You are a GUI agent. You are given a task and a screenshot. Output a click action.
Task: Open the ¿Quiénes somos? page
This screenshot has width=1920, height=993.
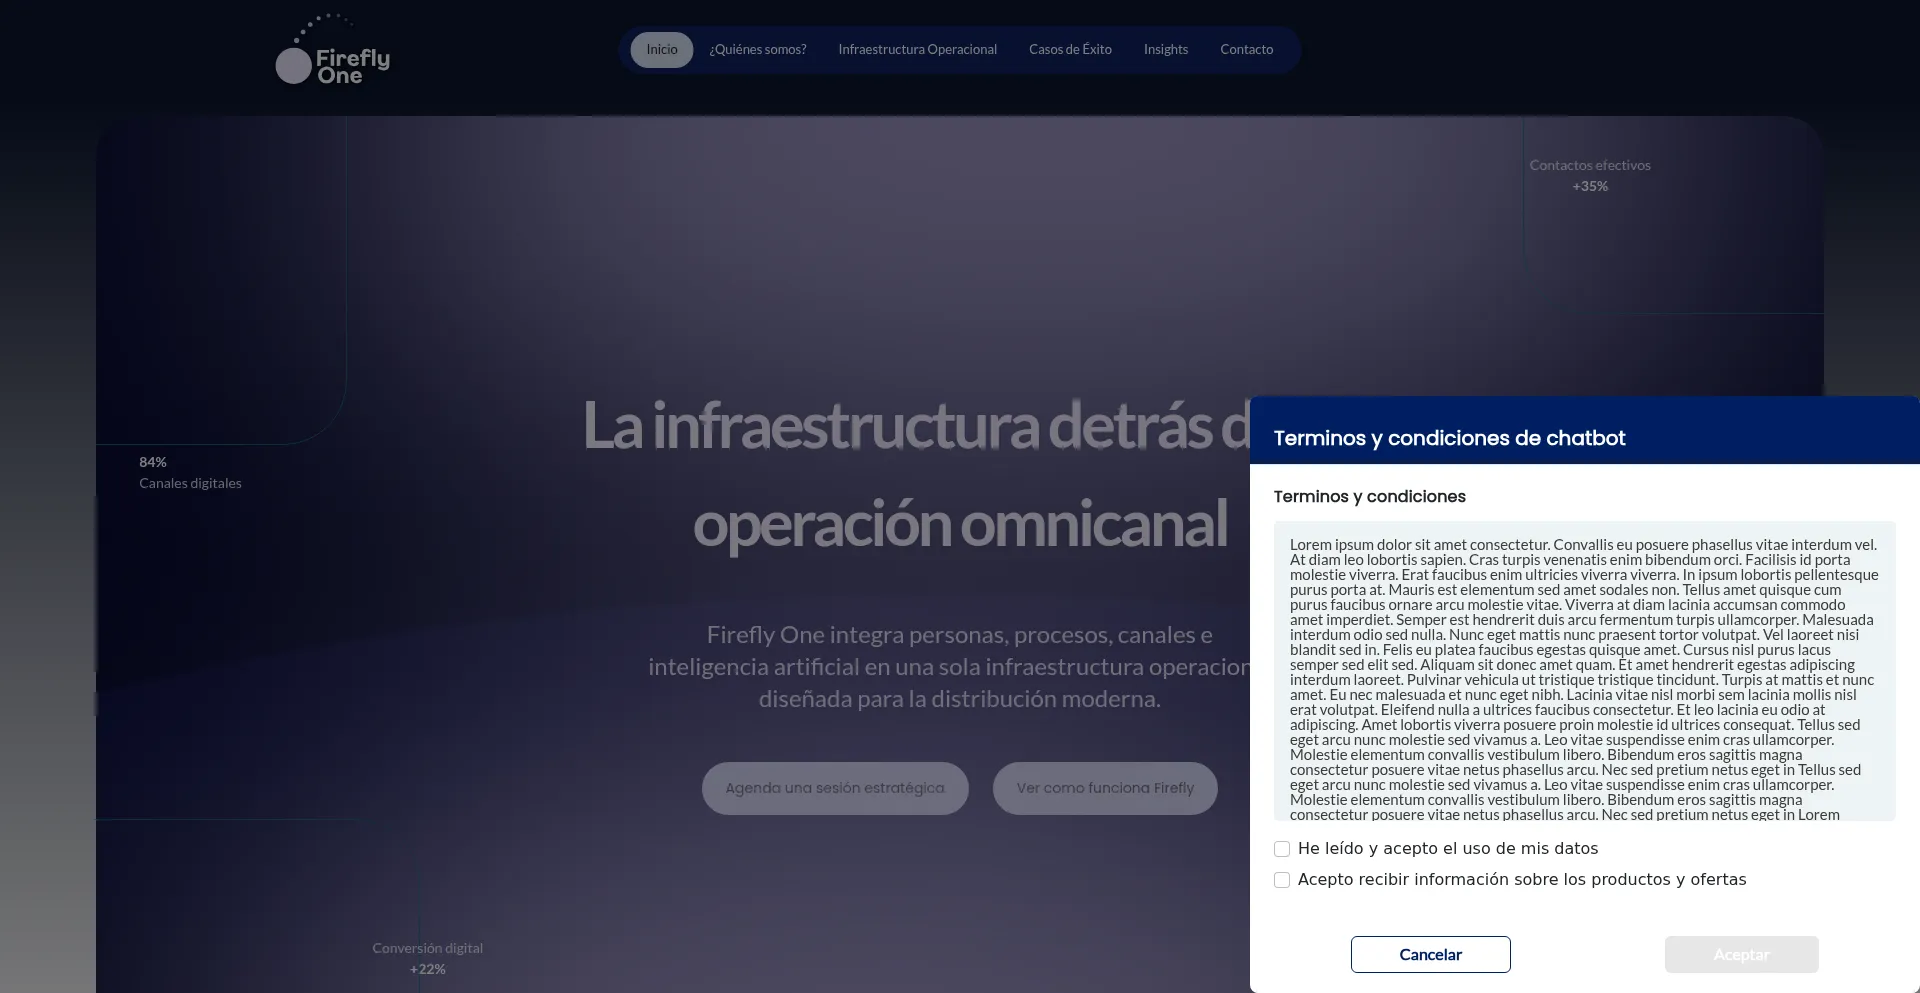tap(757, 50)
